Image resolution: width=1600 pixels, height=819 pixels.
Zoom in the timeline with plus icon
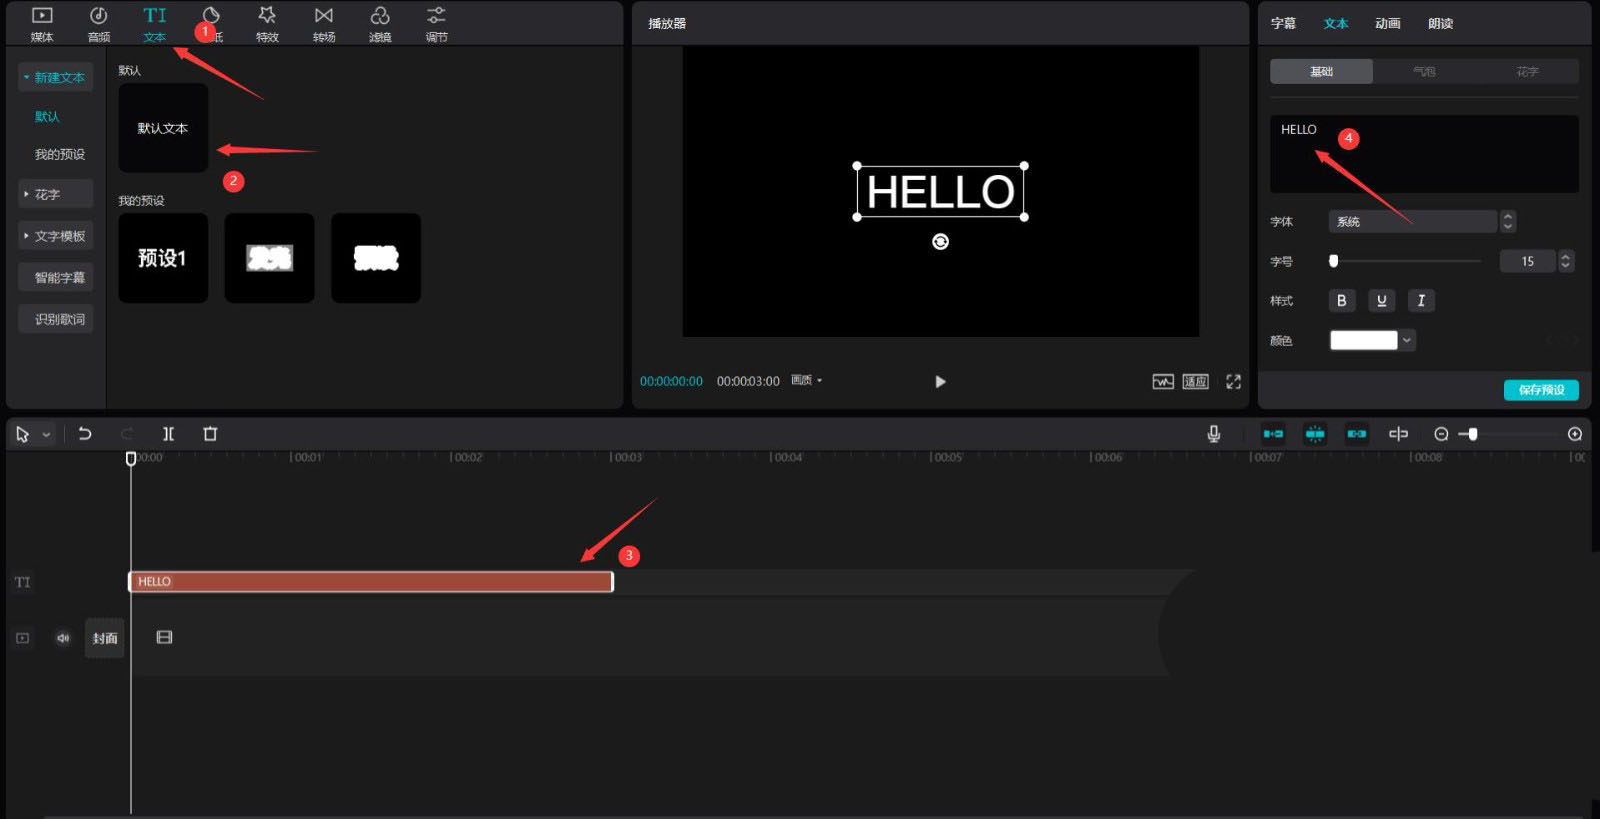(1575, 434)
